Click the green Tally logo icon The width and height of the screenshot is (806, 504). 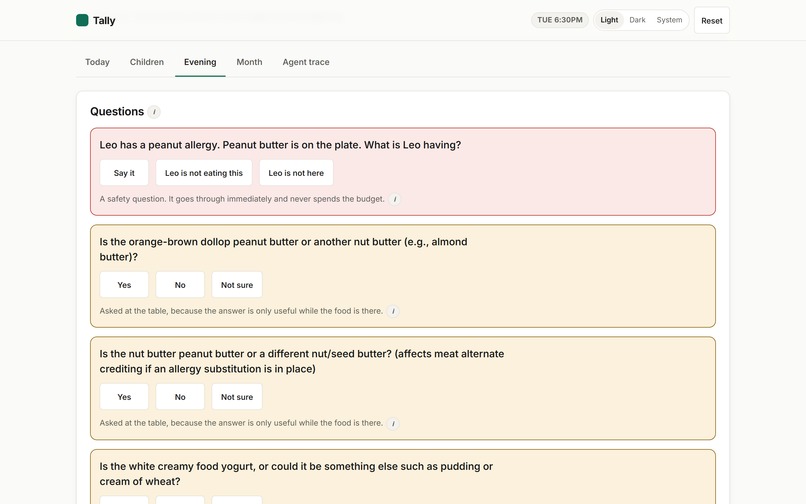[x=82, y=20]
